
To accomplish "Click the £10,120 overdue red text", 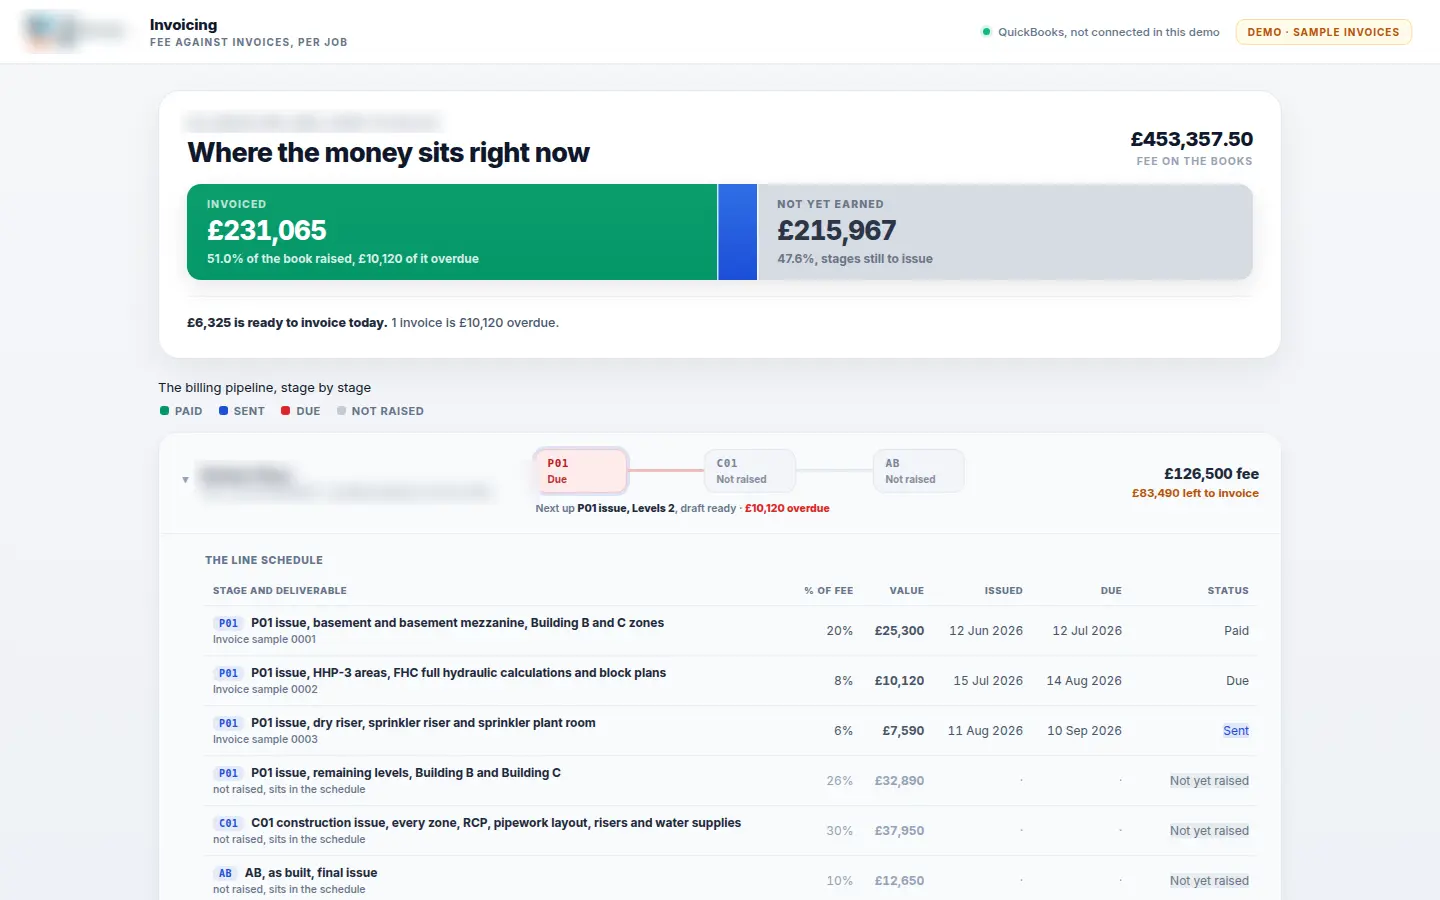I will [787, 508].
